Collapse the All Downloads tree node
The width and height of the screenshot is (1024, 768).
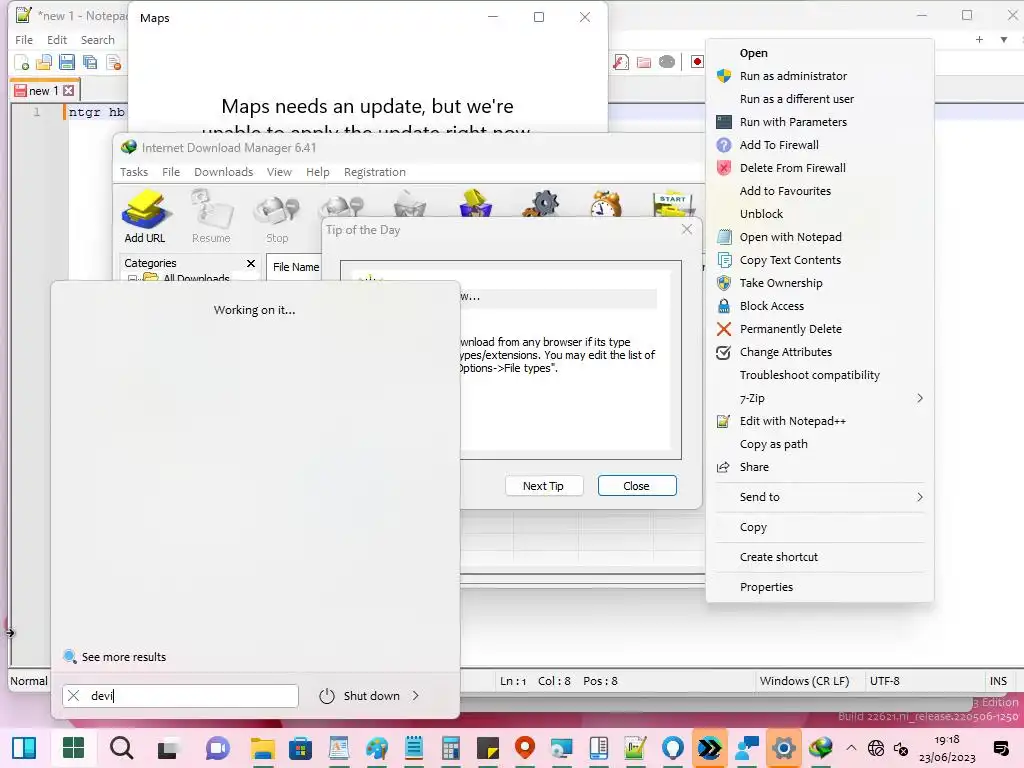[133, 279]
